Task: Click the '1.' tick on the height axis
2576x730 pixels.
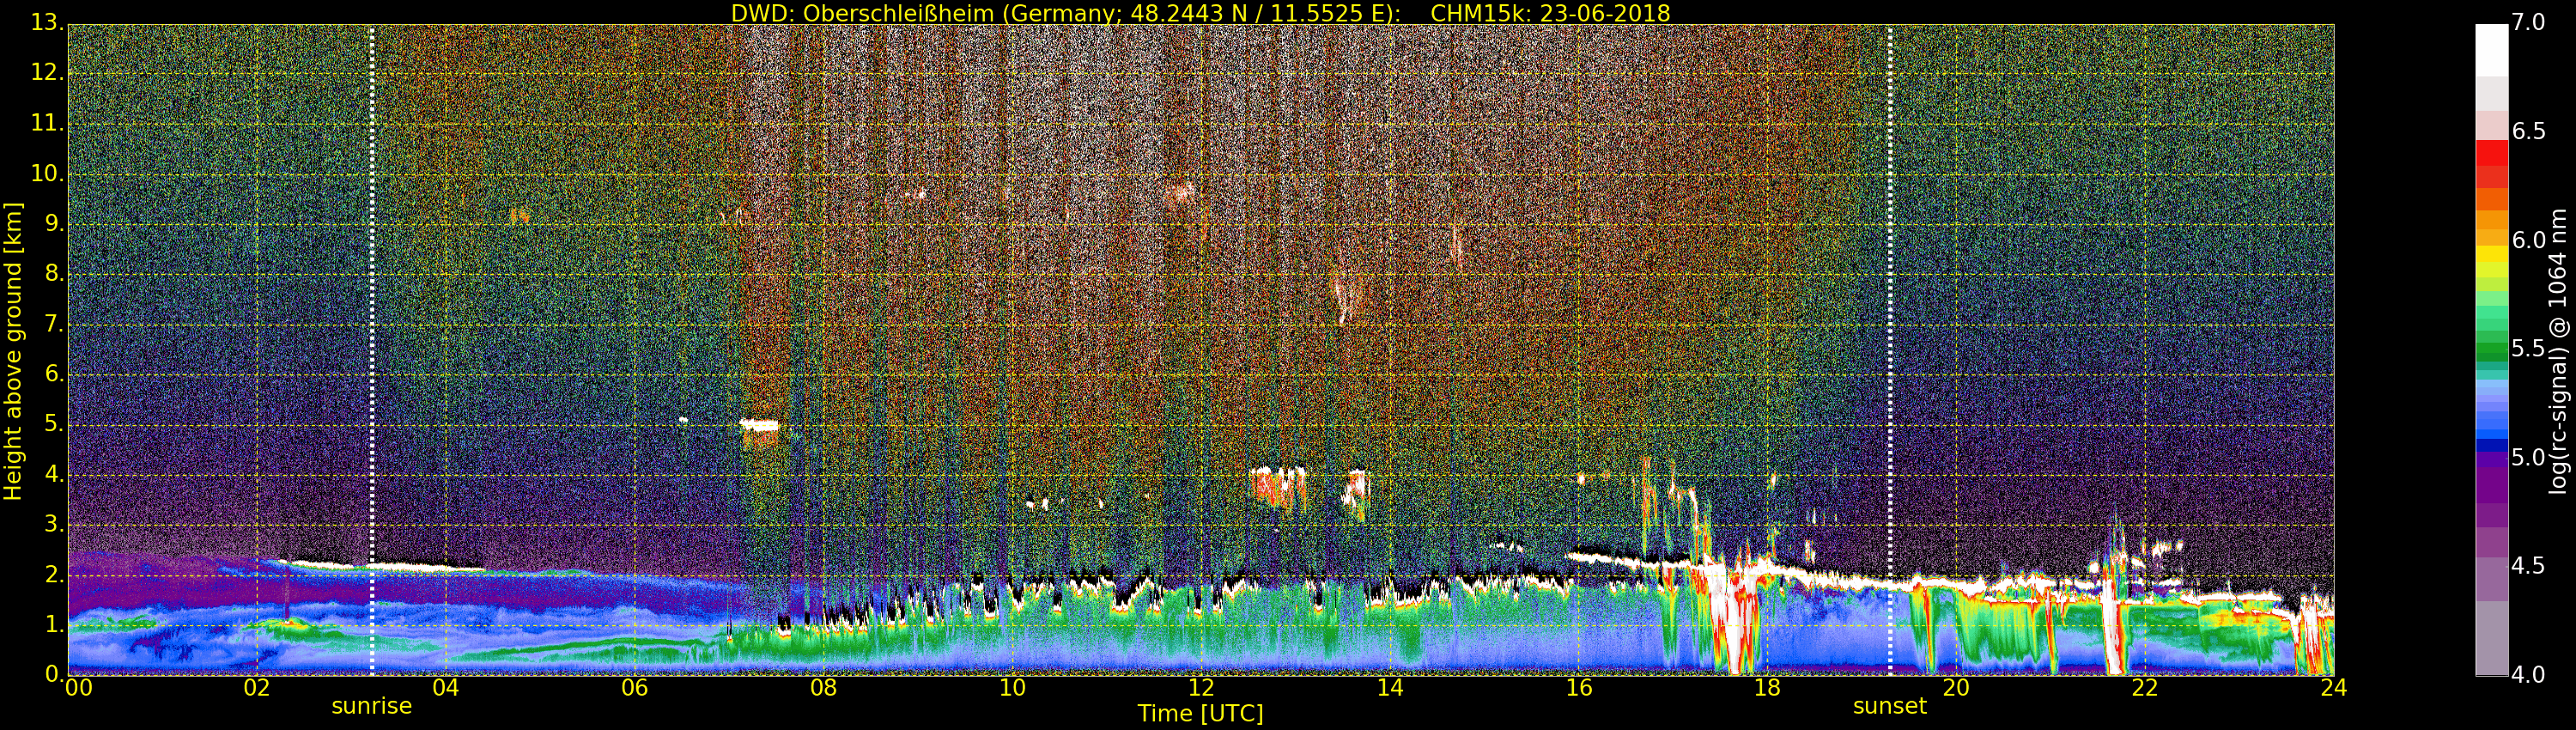Action: [54, 624]
